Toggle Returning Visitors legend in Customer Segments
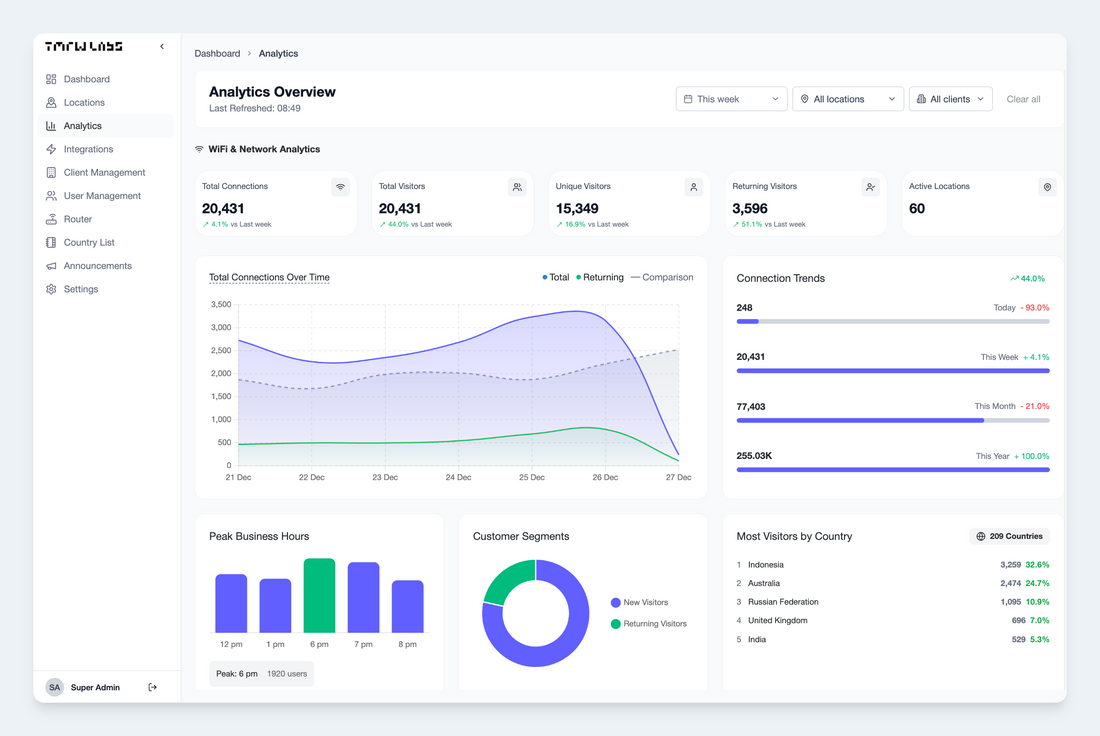 (649, 624)
